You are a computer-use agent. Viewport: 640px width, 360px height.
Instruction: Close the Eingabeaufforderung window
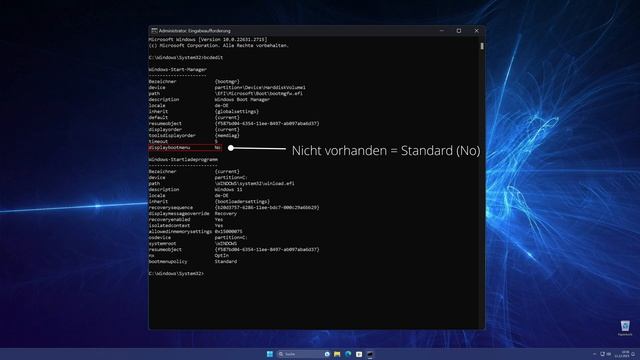coord(476,31)
